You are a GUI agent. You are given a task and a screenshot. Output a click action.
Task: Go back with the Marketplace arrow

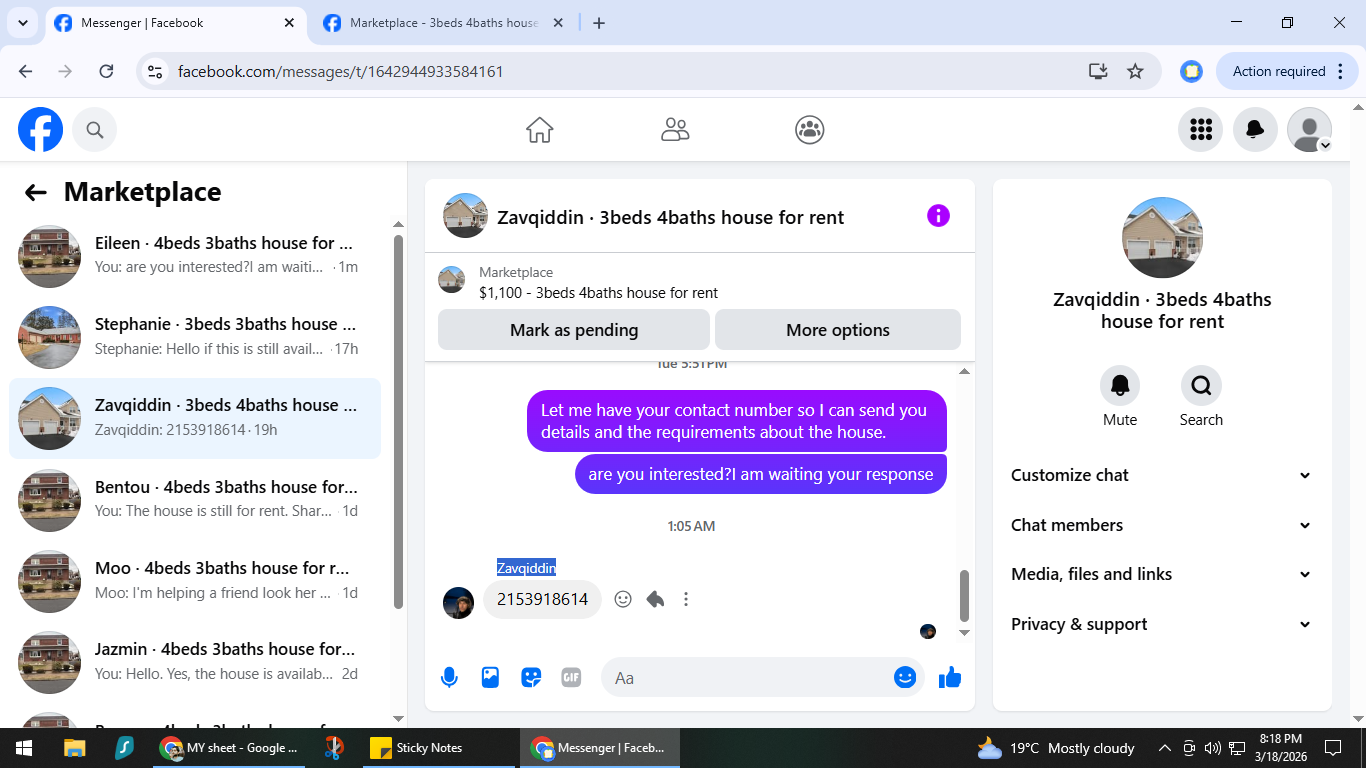[36, 193]
